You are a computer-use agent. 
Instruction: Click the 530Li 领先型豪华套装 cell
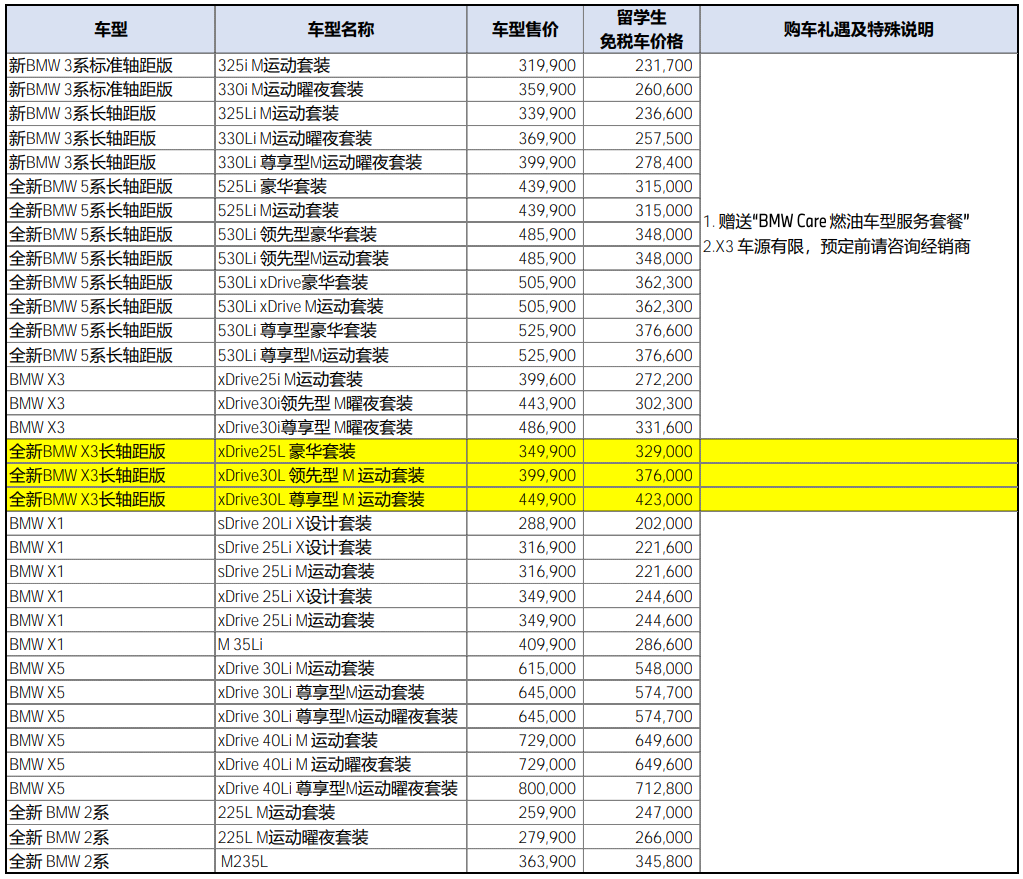(341, 234)
